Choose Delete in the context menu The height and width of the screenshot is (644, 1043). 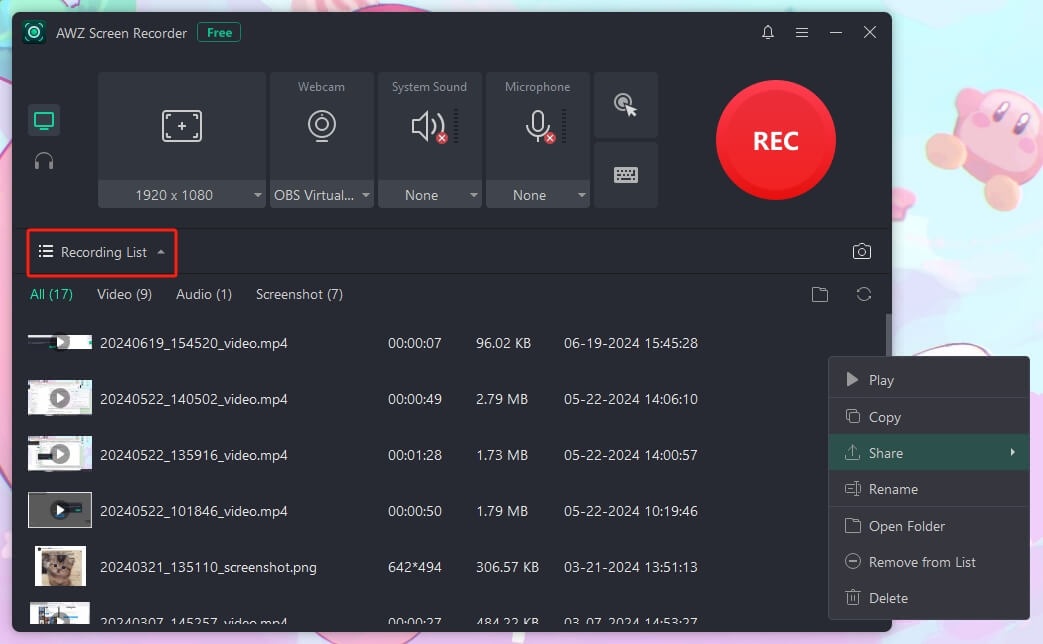[x=929, y=598]
